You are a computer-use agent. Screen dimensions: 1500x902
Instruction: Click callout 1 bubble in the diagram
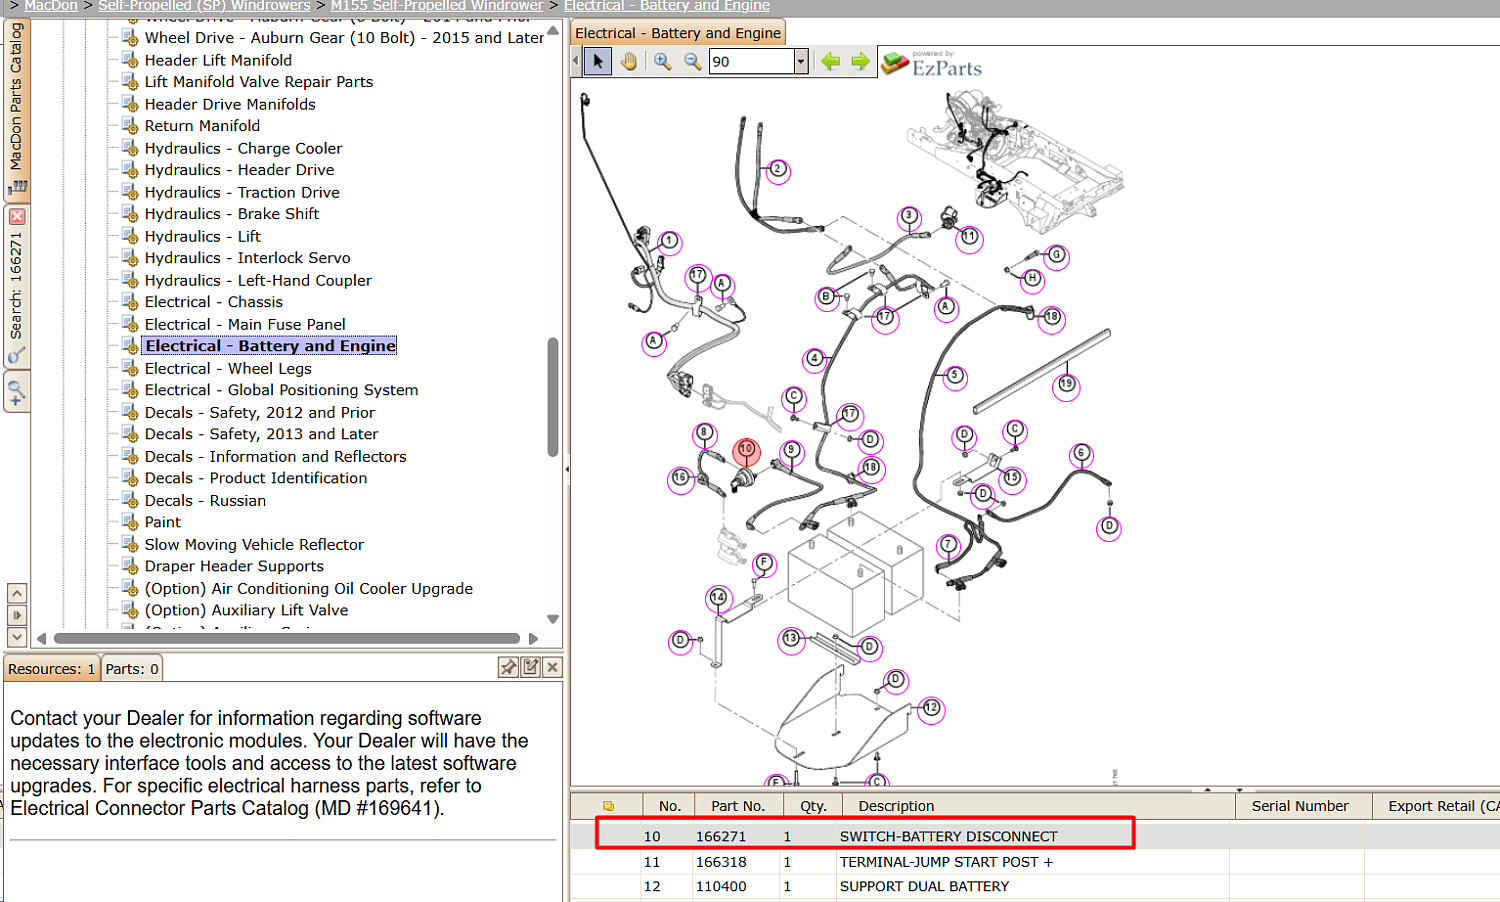[x=670, y=241]
